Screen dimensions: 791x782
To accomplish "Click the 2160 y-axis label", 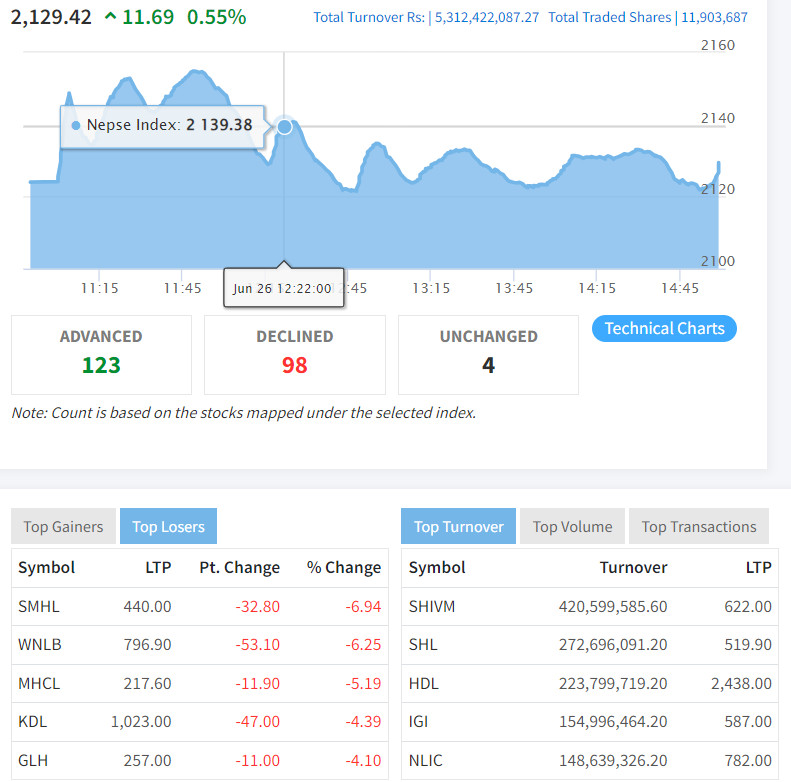I will 718,45.
